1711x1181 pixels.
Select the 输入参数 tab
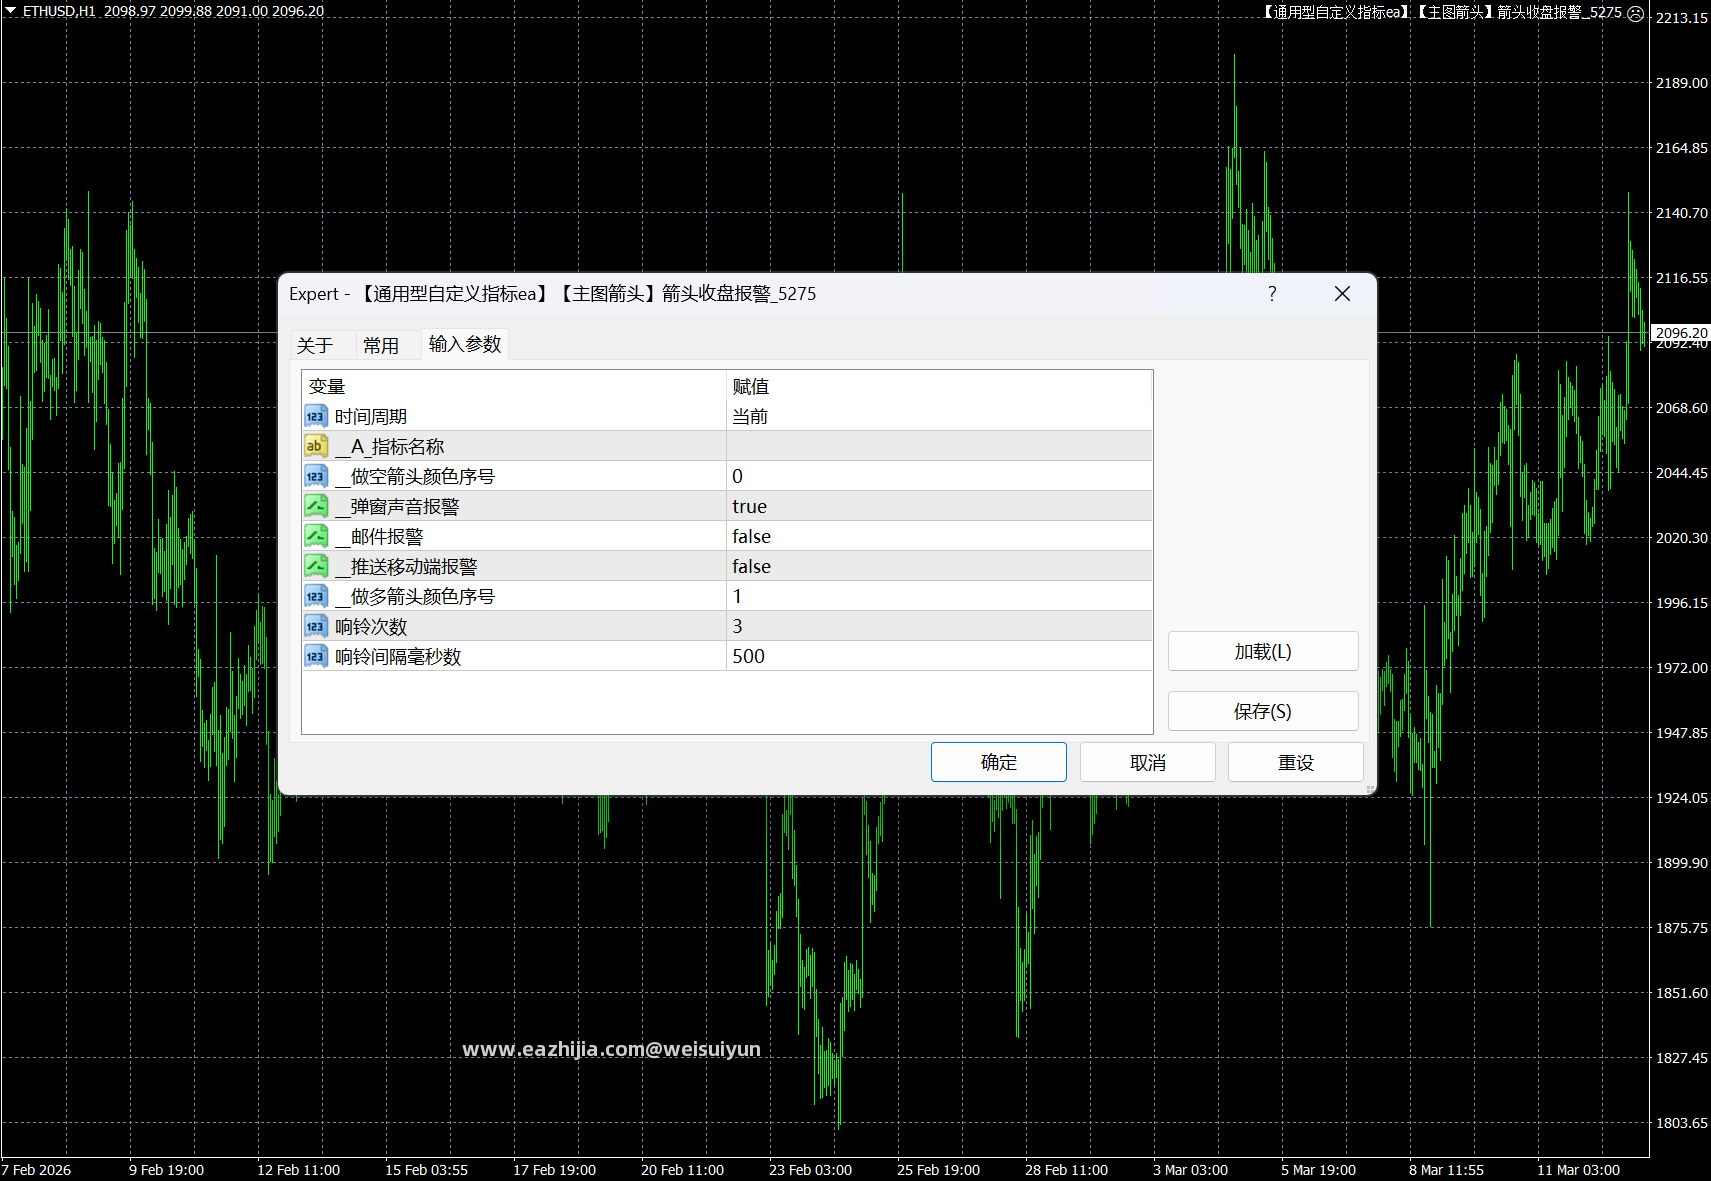pos(465,344)
